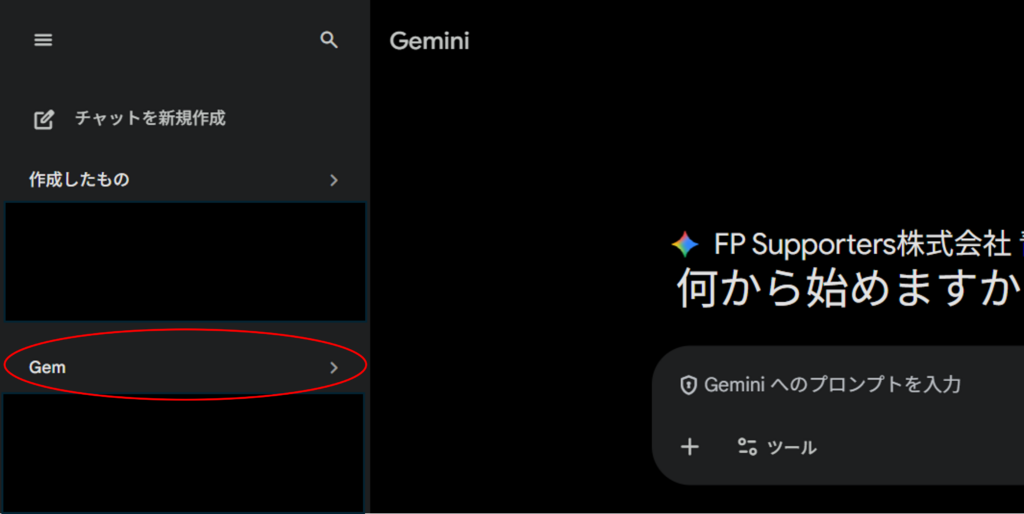The width and height of the screenshot is (1024, 514).
Task: Click the ツール text label
Action: pyautogui.click(x=792, y=447)
